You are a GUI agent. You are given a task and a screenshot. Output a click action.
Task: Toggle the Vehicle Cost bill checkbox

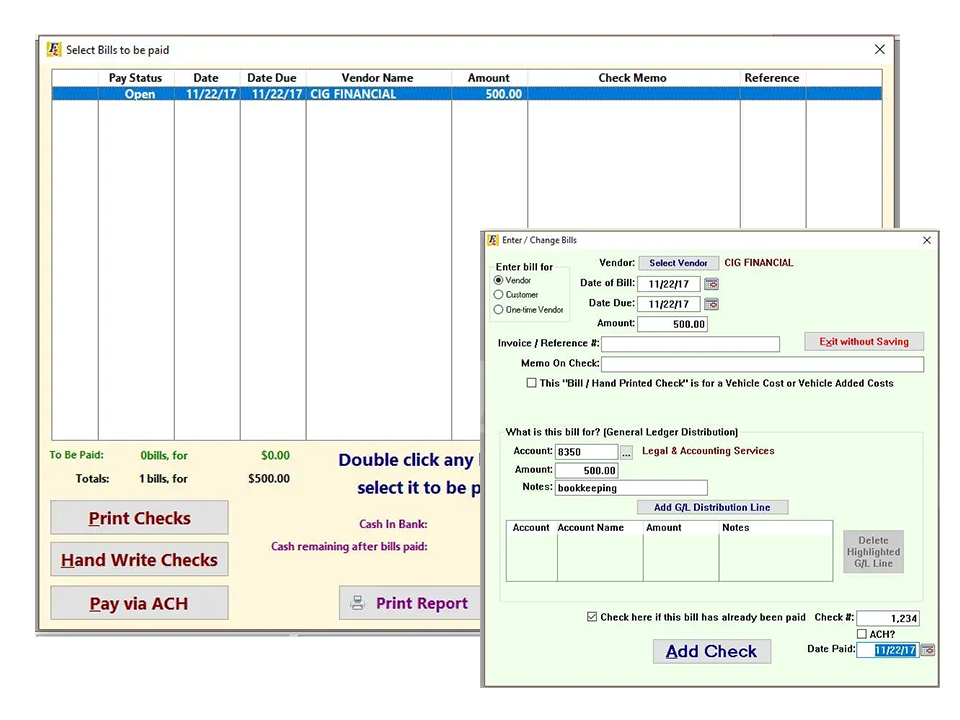click(x=531, y=383)
